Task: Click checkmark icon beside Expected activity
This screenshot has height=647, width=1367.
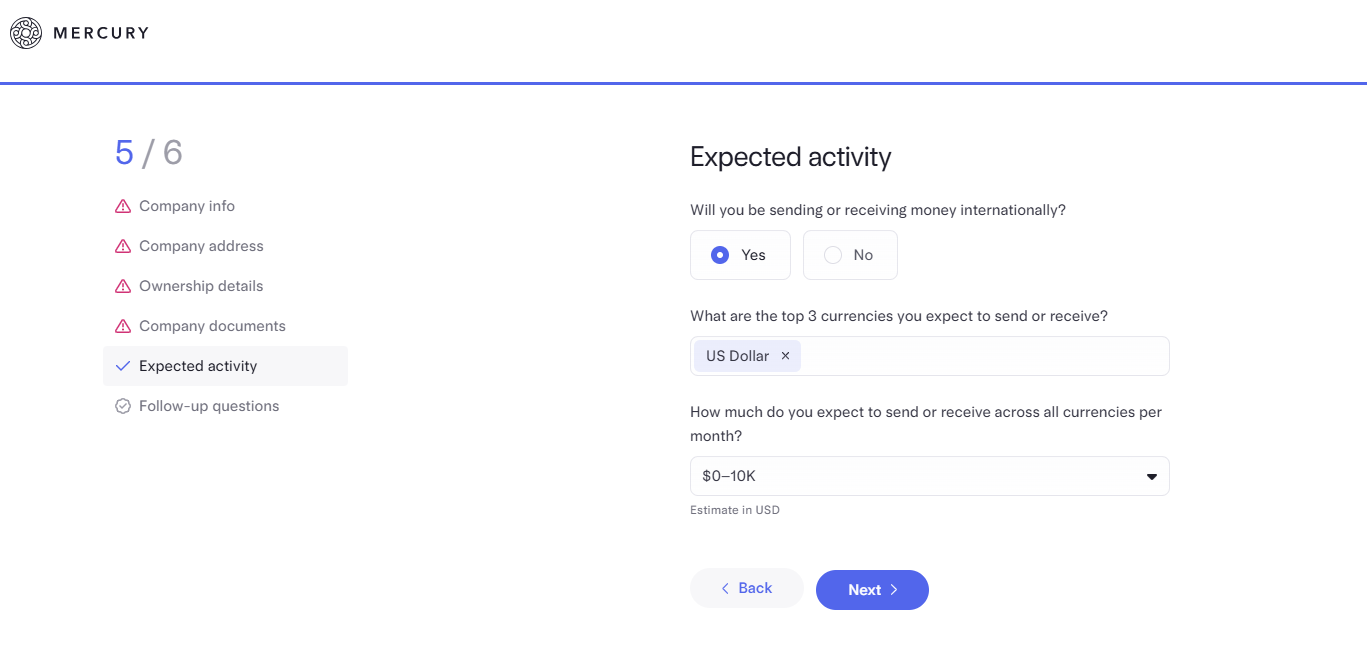Action: tap(123, 366)
